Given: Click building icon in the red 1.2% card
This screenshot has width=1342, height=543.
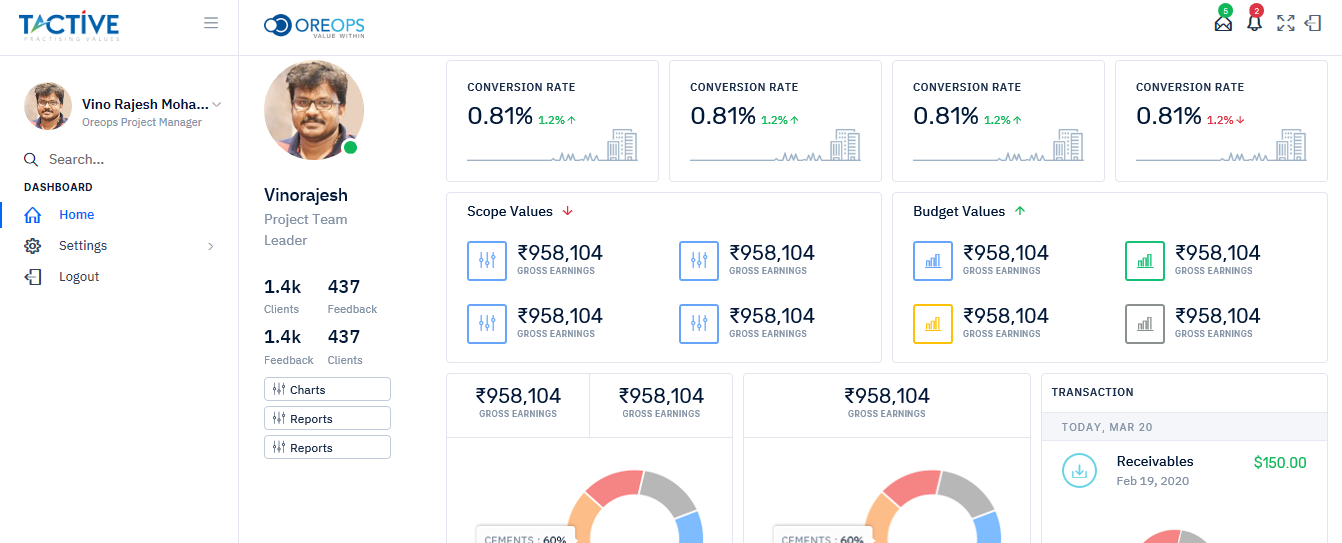Looking at the screenshot, I should point(1291,145).
